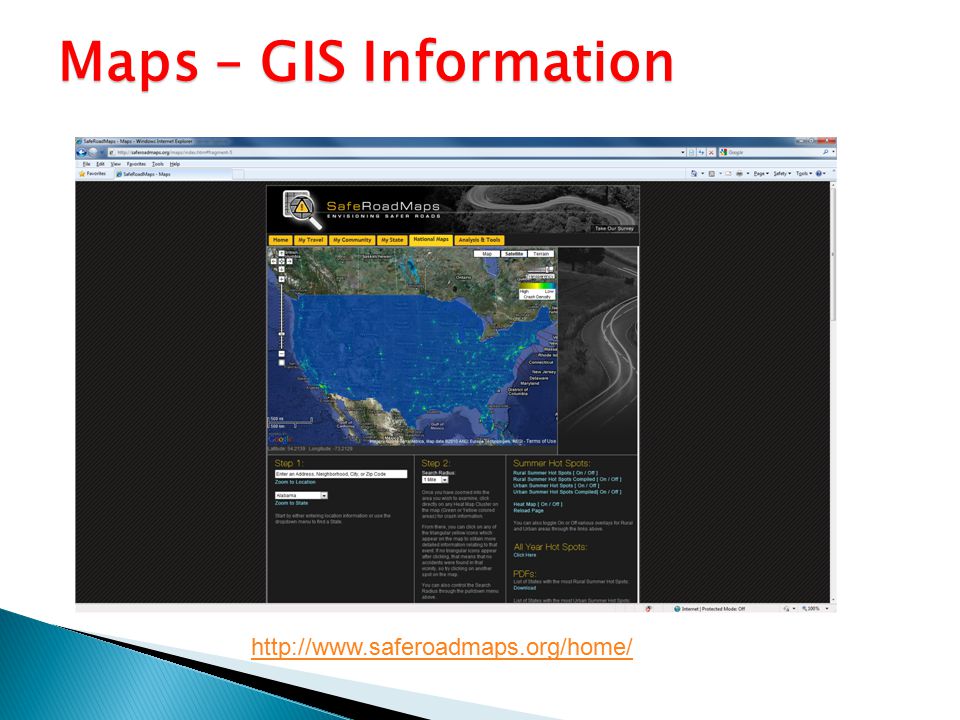The width and height of the screenshot is (960, 720).
Task: Open the Page dropdown in command bar
Action: [x=761, y=174]
